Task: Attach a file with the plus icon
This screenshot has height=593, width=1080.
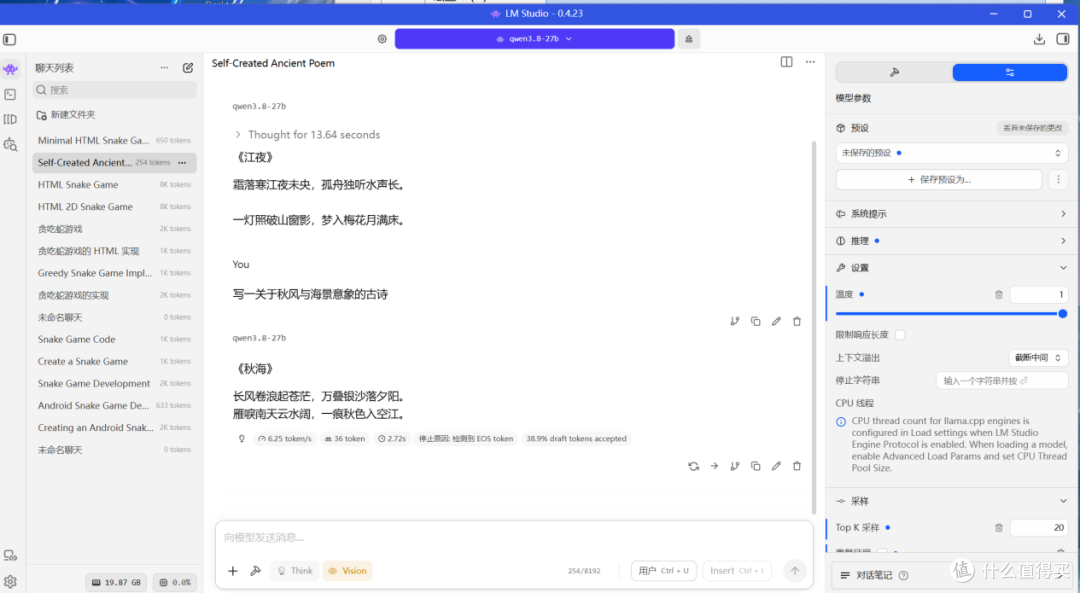Action: click(x=233, y=571)
